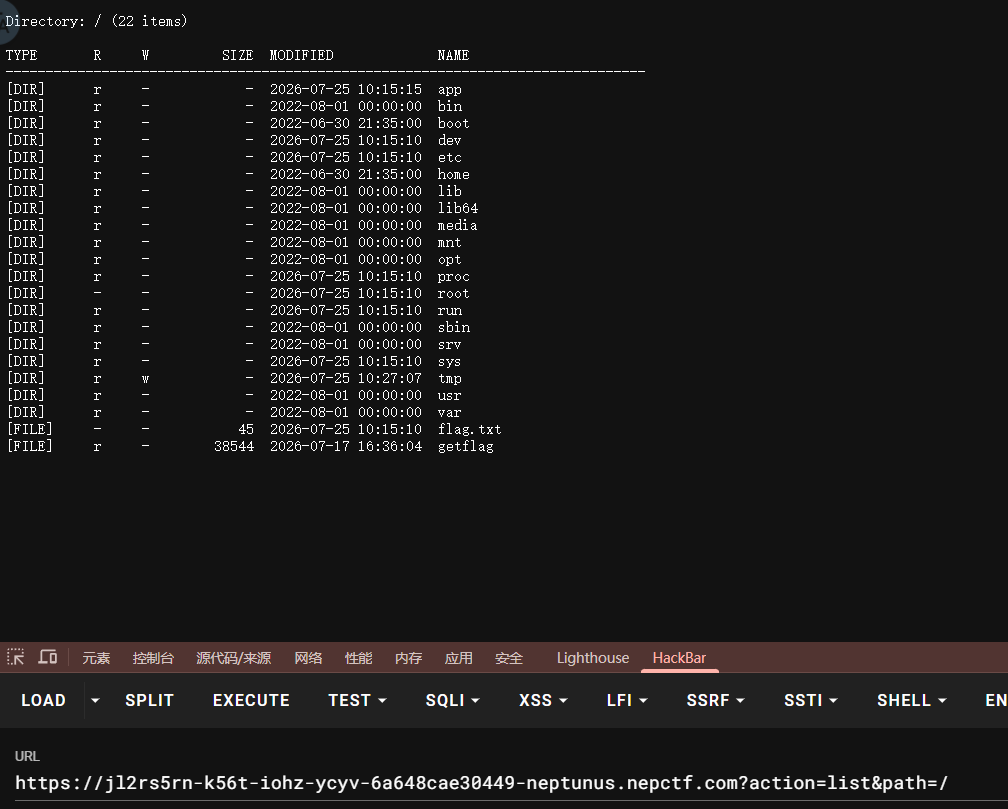
Task: Open the LFI dropdown menu
Action: click(627, 700)
